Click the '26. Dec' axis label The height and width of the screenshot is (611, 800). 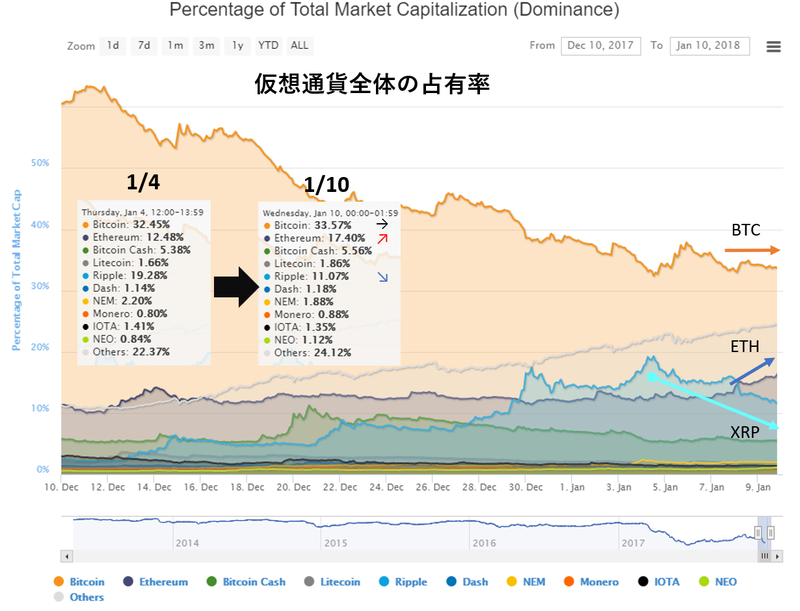tap(433, 488)
